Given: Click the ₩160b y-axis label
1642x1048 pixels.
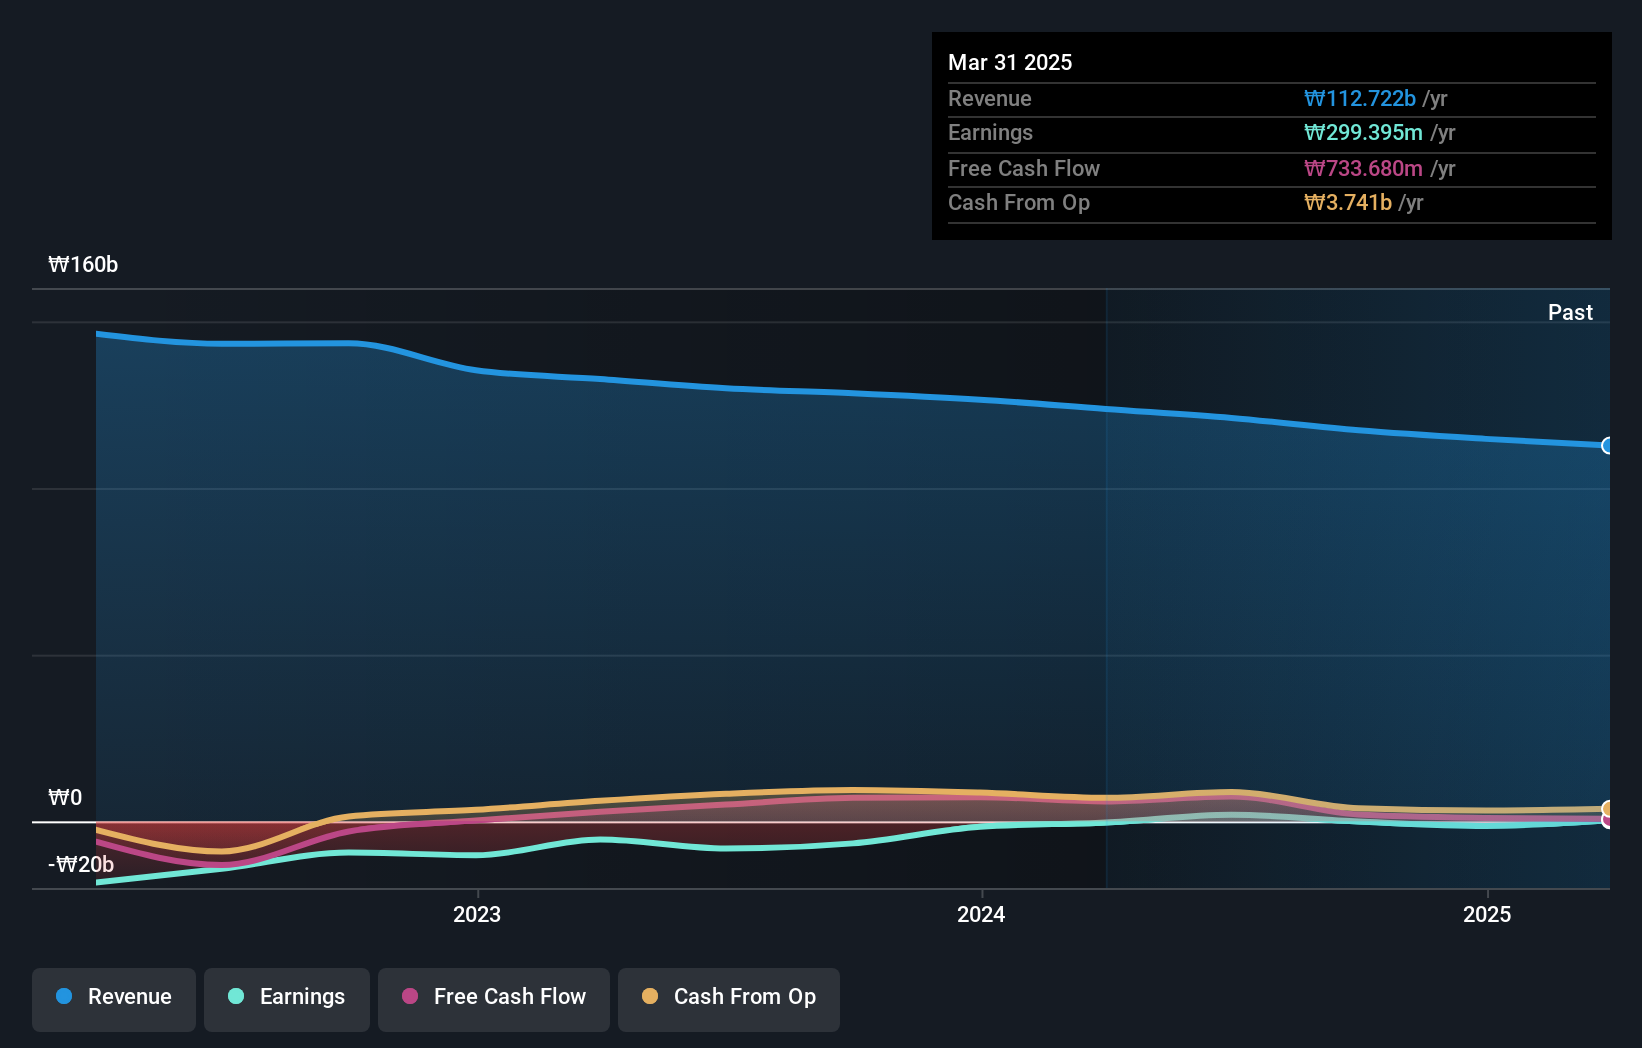Looking at the screenshot, I should tap(83, 265).
